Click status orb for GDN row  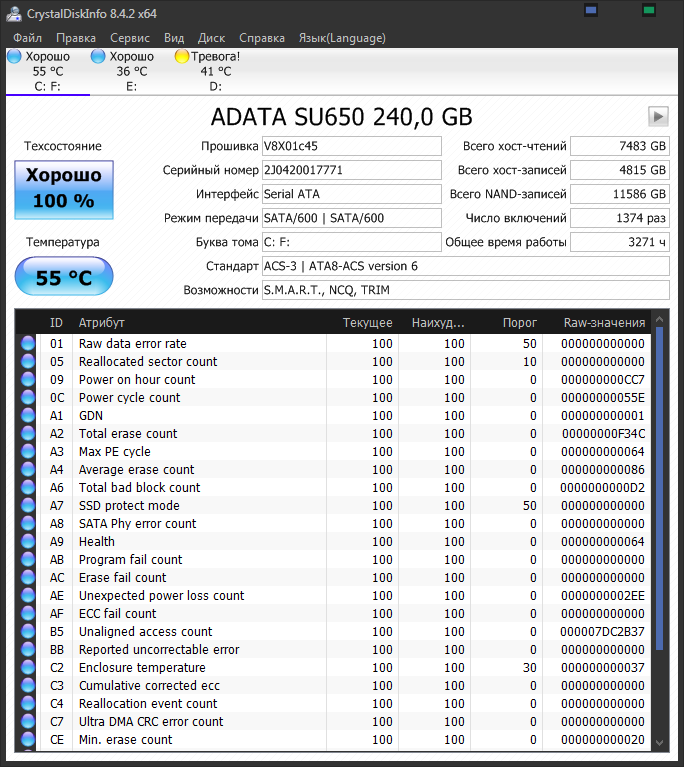pos(28,416)
